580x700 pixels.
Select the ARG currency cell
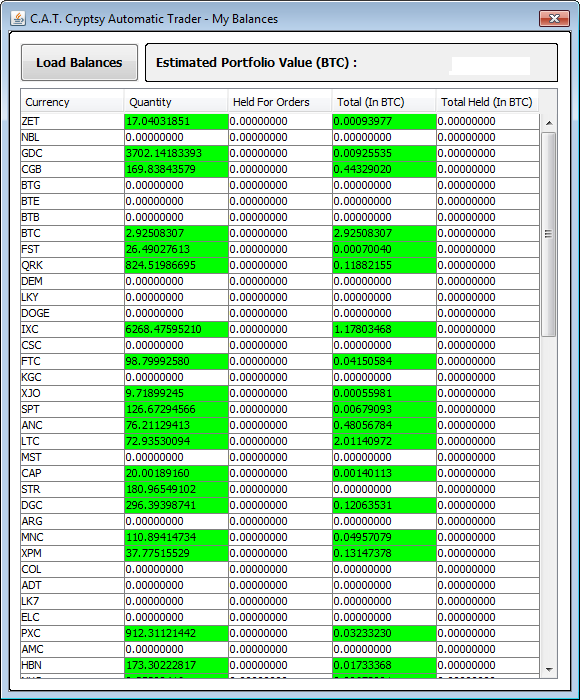pyautogui.click(x=72, y=521)
